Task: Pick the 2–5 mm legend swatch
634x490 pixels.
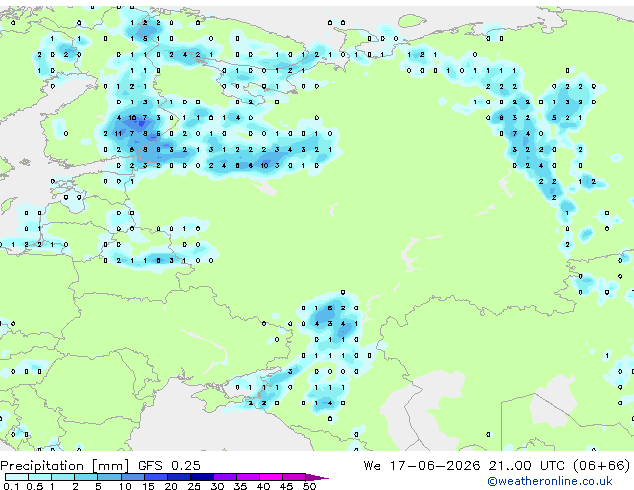Action: click(x=86, y=477)
